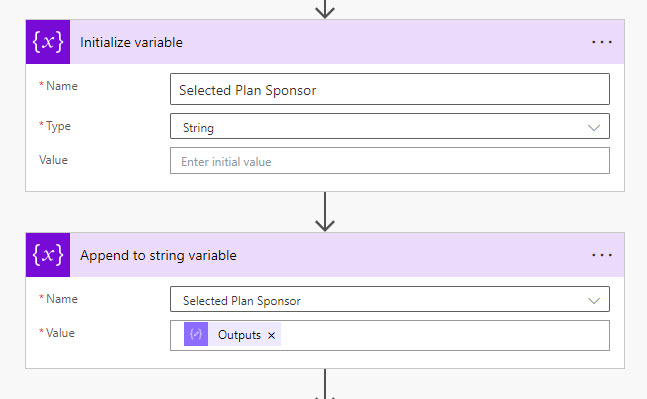
Task: Remove the Outputs token with the X
Action: (271, 335)
